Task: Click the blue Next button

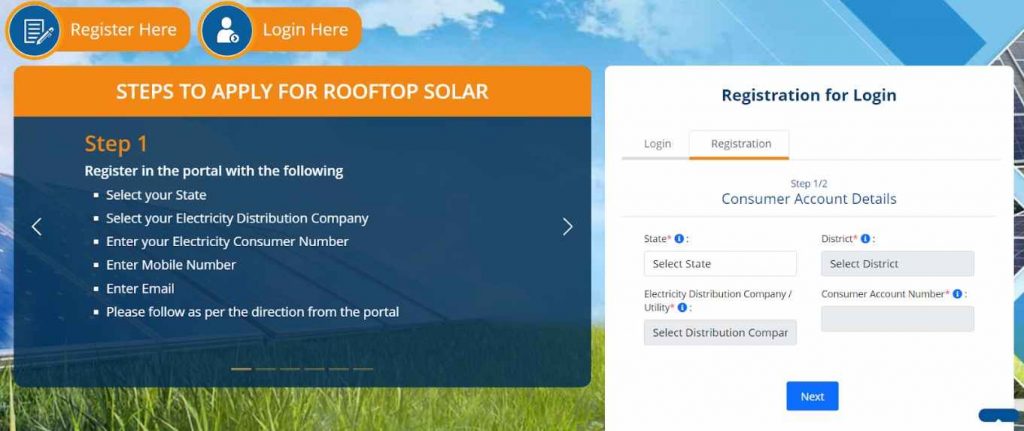Action: pos(812,396)
